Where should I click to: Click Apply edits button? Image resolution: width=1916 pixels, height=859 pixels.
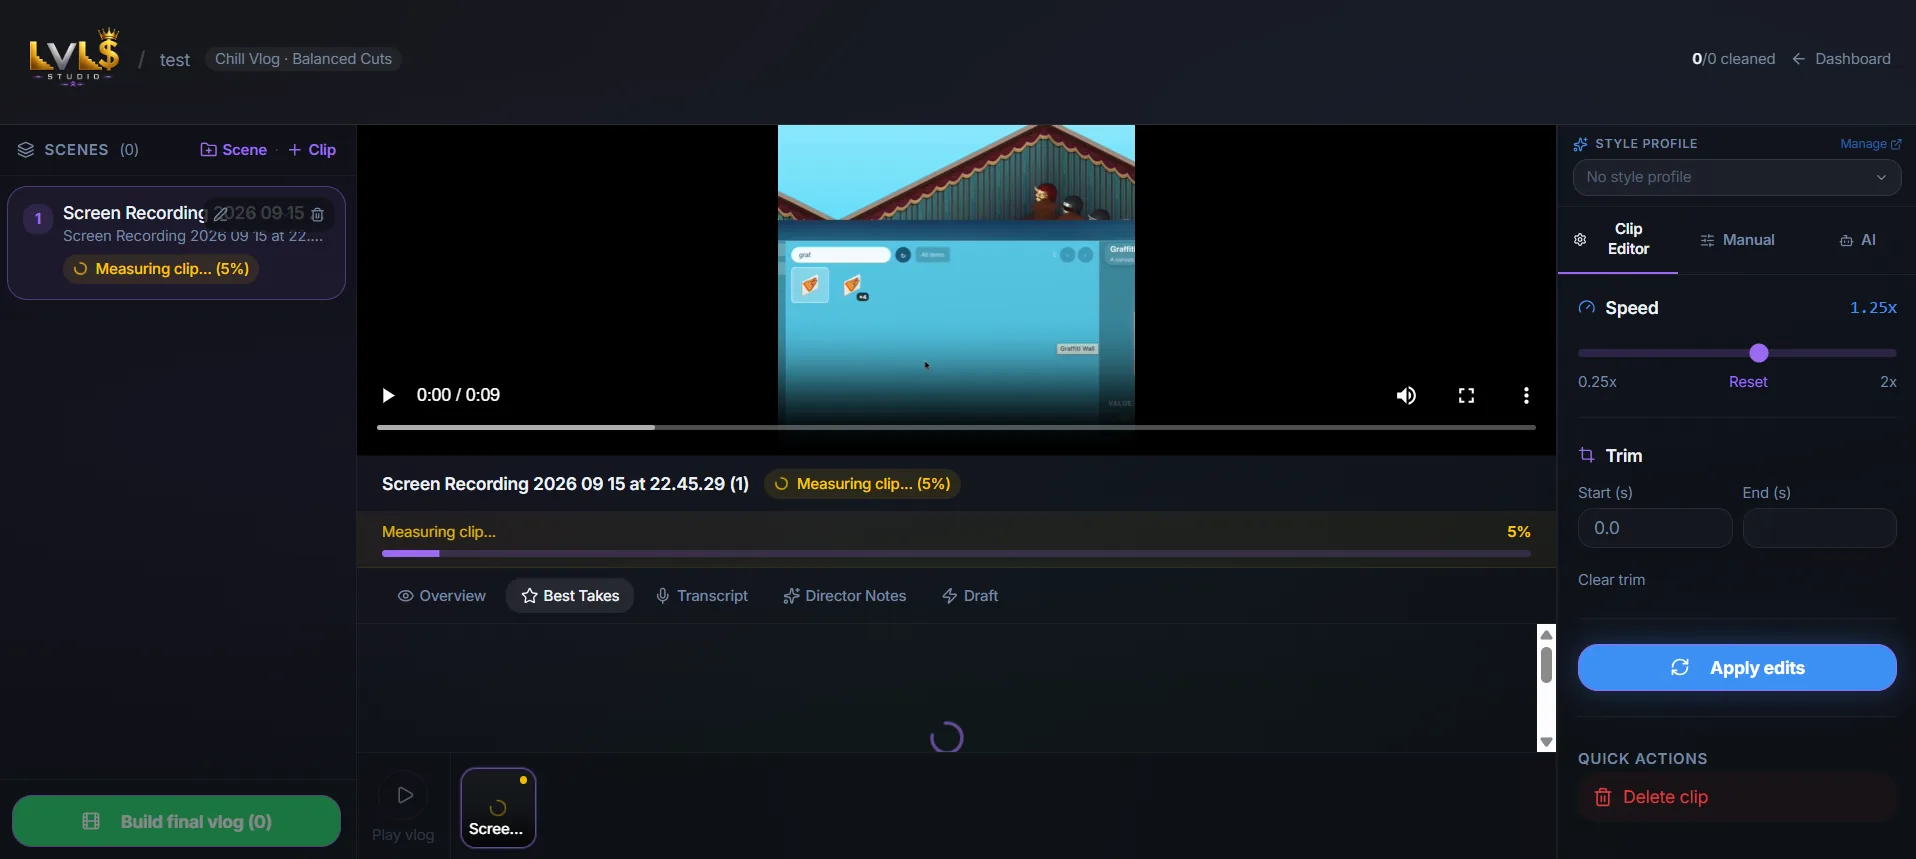pos(1737,667)
